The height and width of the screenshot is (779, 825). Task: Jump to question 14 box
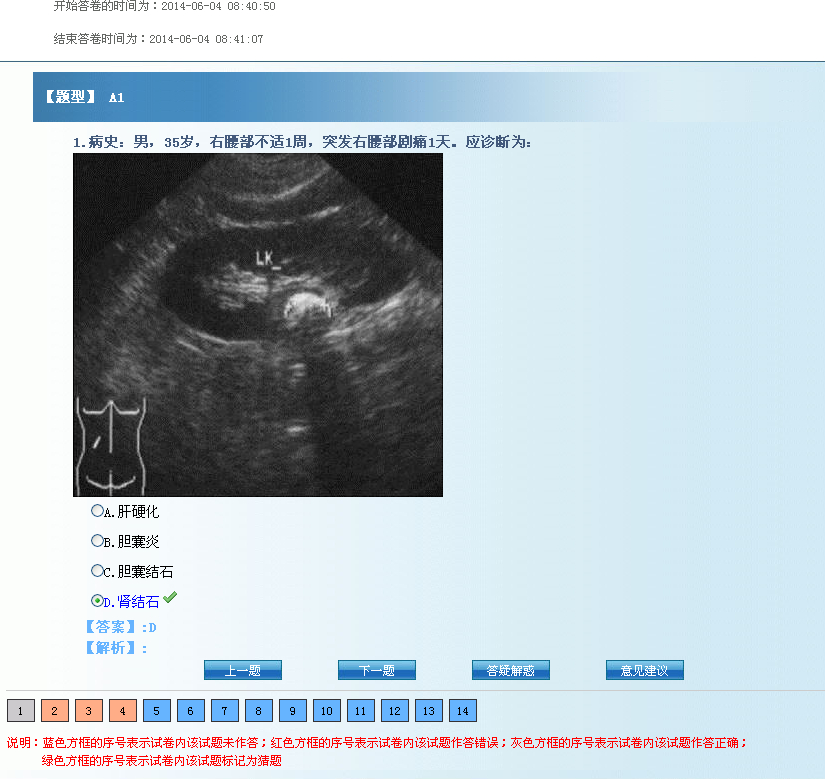(463, 711)
